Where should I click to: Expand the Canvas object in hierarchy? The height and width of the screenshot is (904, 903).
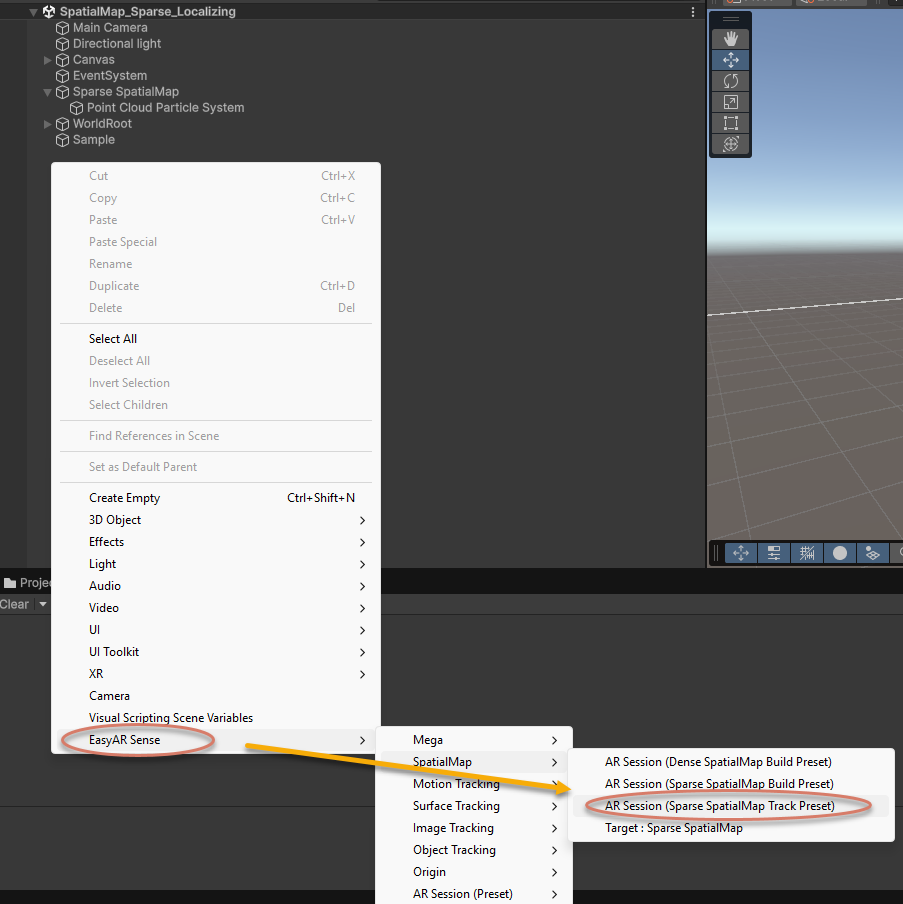tap(48, 60)
